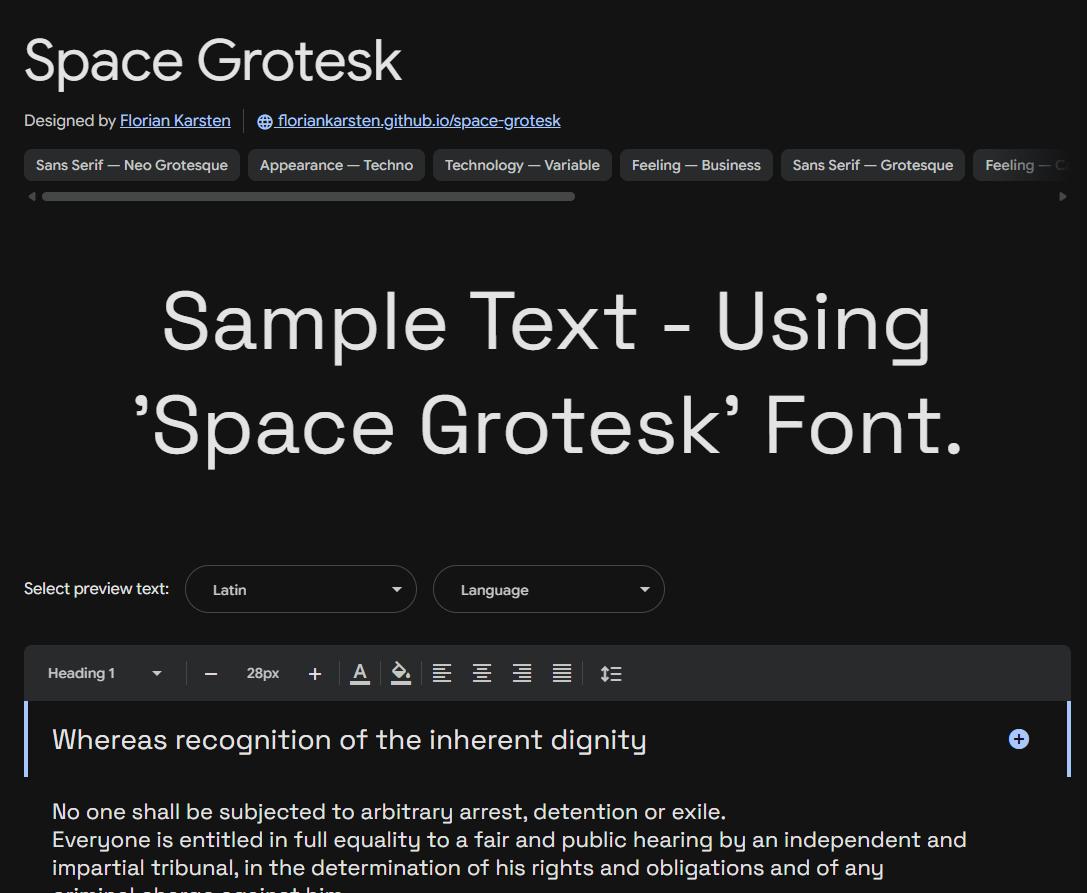Open the Florian Karsten designer link
This screenshot has width=1087, height=893.
175,121
